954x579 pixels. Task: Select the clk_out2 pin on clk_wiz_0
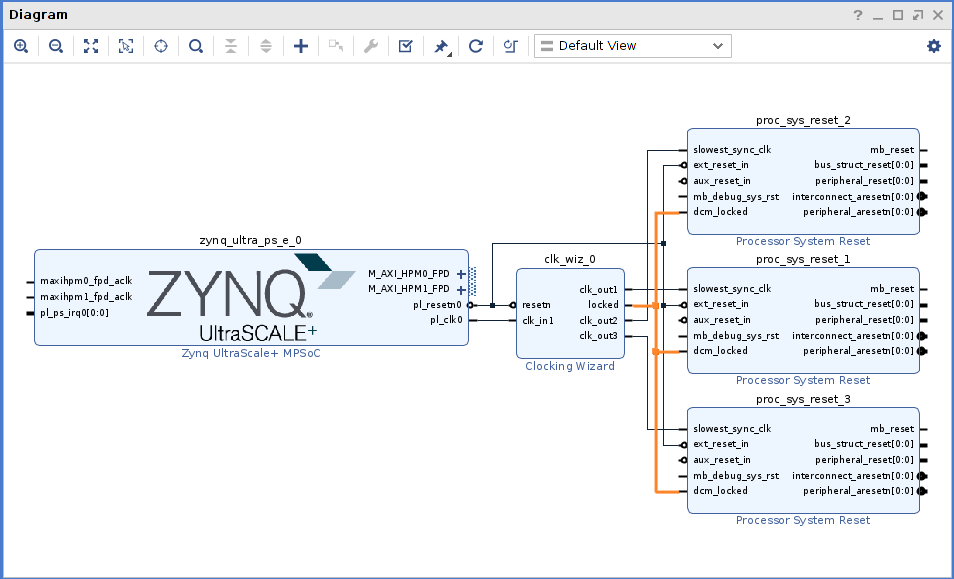[599, 321]
